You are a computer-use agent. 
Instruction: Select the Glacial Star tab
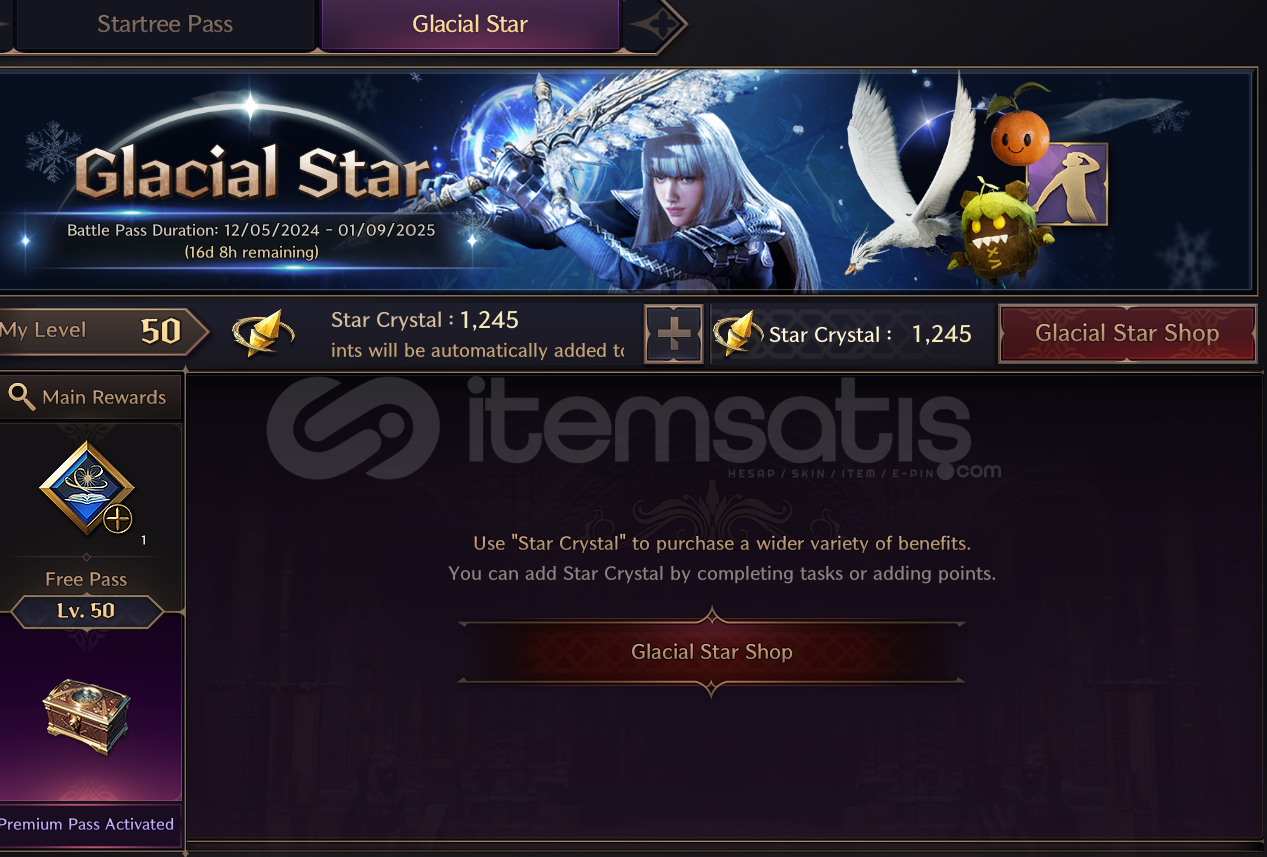click(x=470, y=25)
